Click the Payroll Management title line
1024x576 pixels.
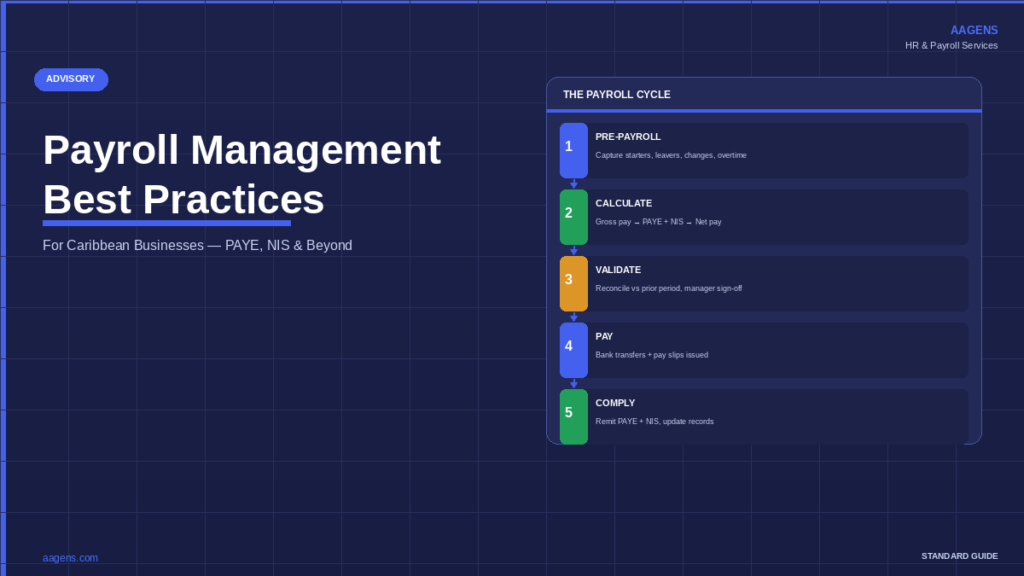click(242, 150)
